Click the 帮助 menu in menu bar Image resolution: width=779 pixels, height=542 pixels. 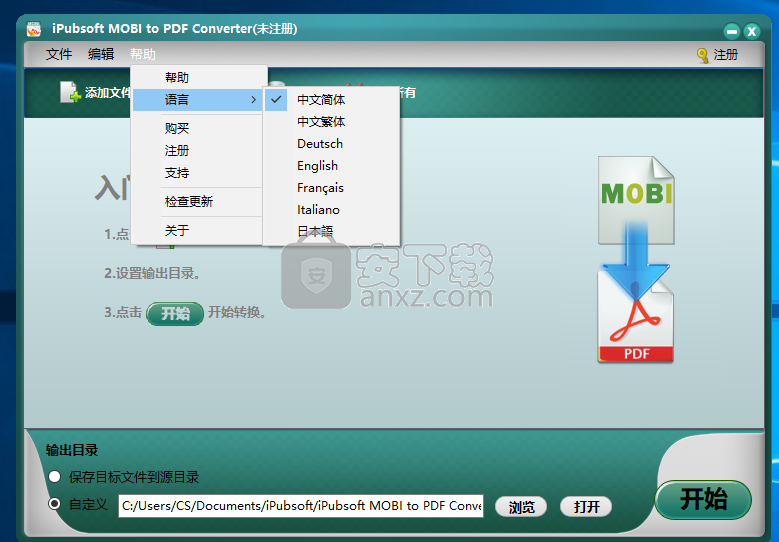pos(143,54)
